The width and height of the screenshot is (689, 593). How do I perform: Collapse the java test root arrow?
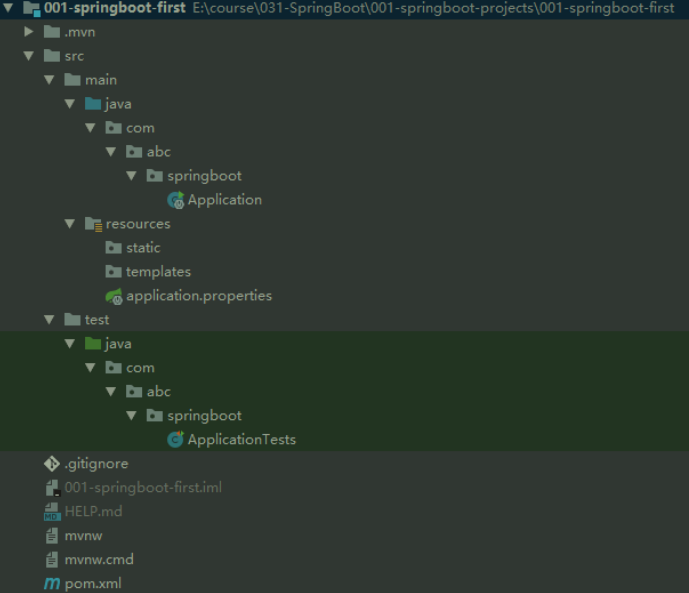70,344
